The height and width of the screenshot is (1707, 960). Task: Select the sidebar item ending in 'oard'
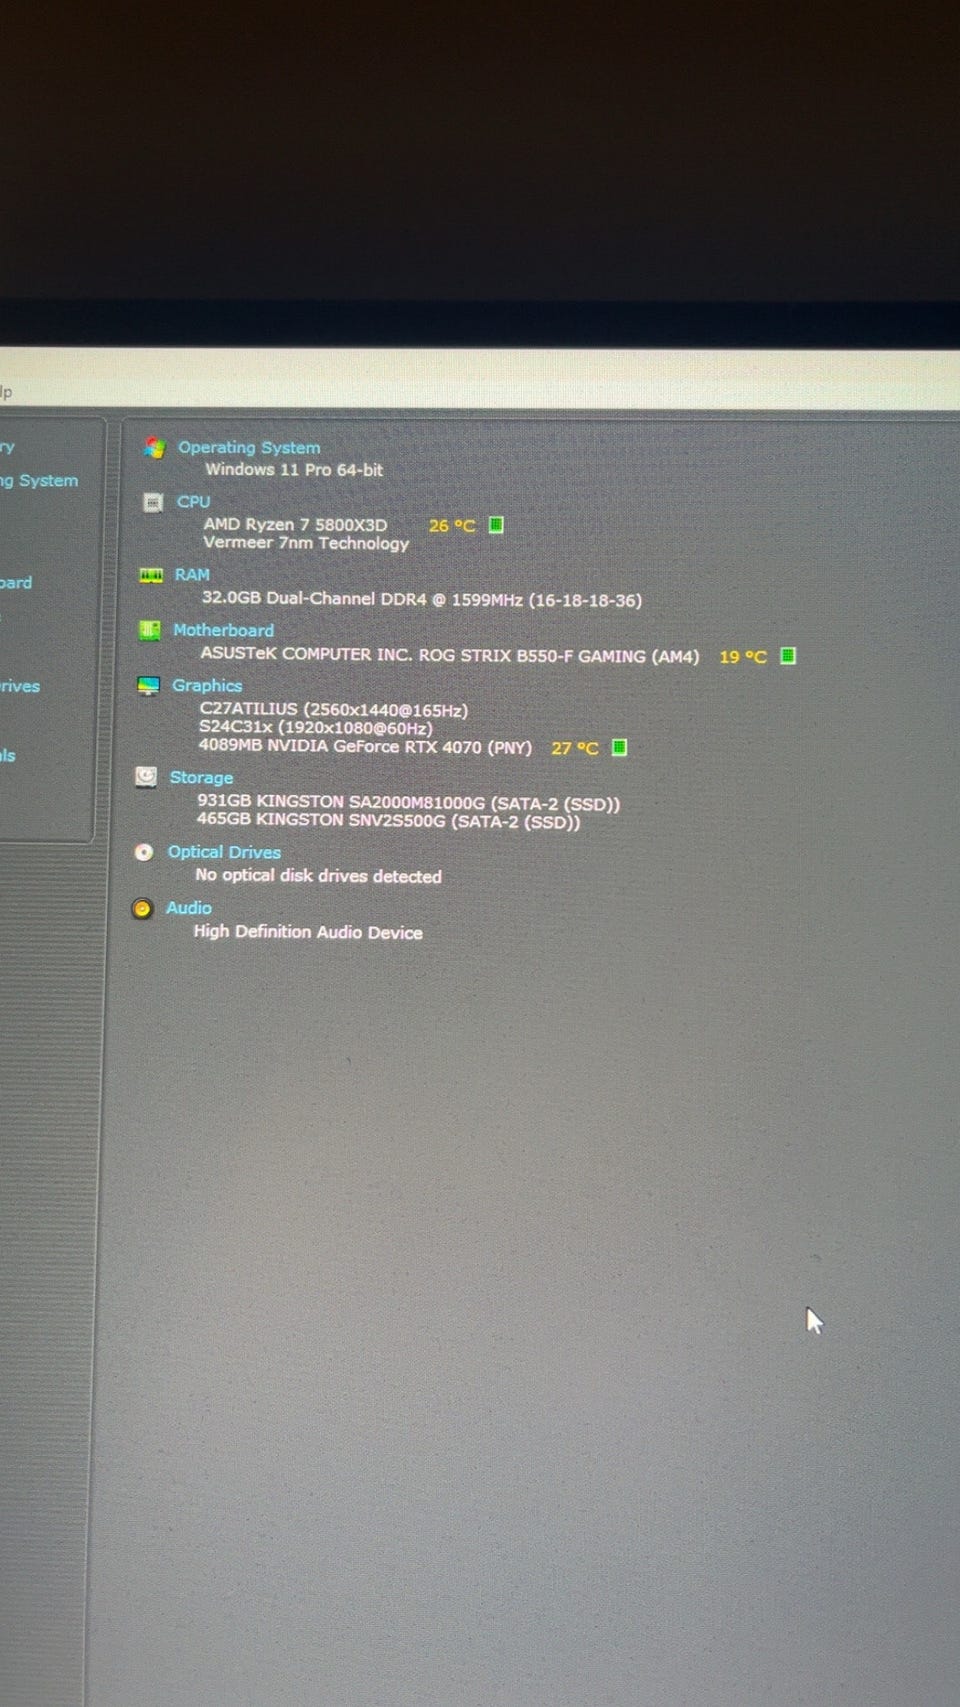click(x=16, y=583)
